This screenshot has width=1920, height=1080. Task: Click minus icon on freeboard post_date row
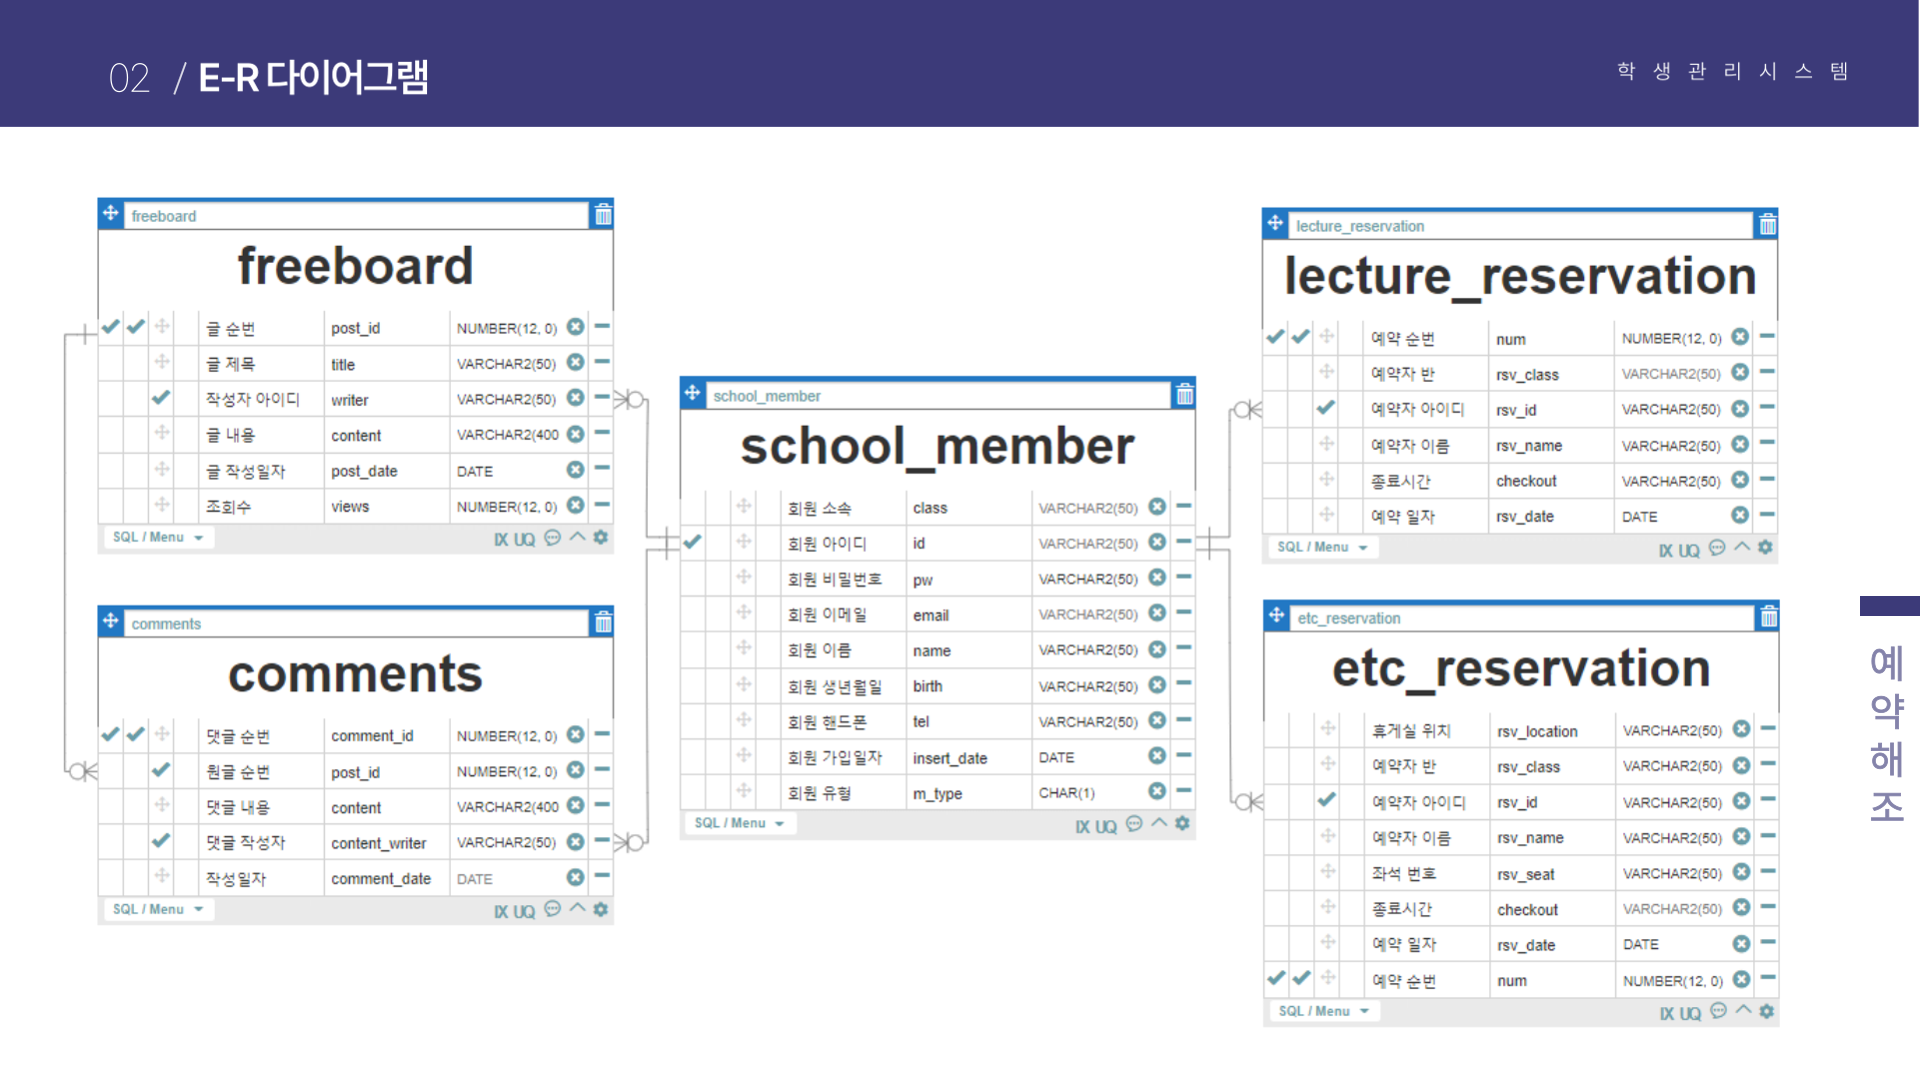(x=602, y=469)
